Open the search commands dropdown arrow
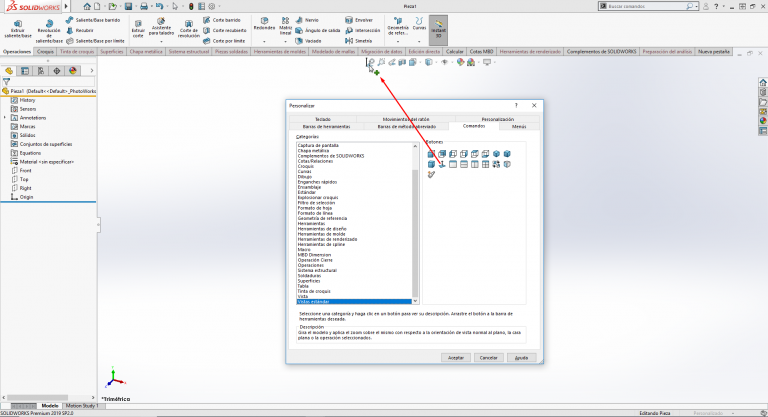The image size is (768, 417). [696, 6]
